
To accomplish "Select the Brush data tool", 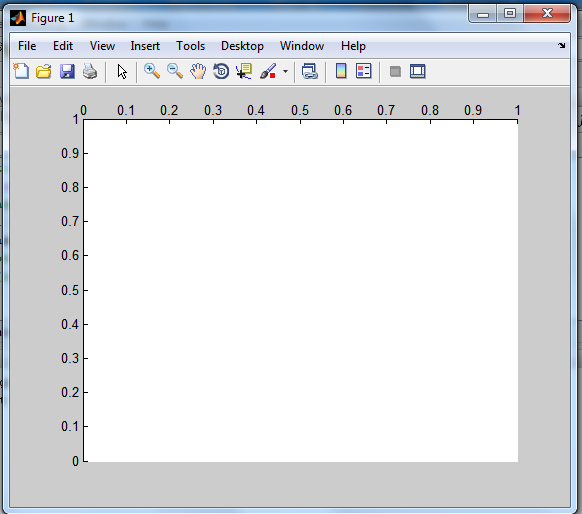I will pyautogui.click(x=268, y=71).
